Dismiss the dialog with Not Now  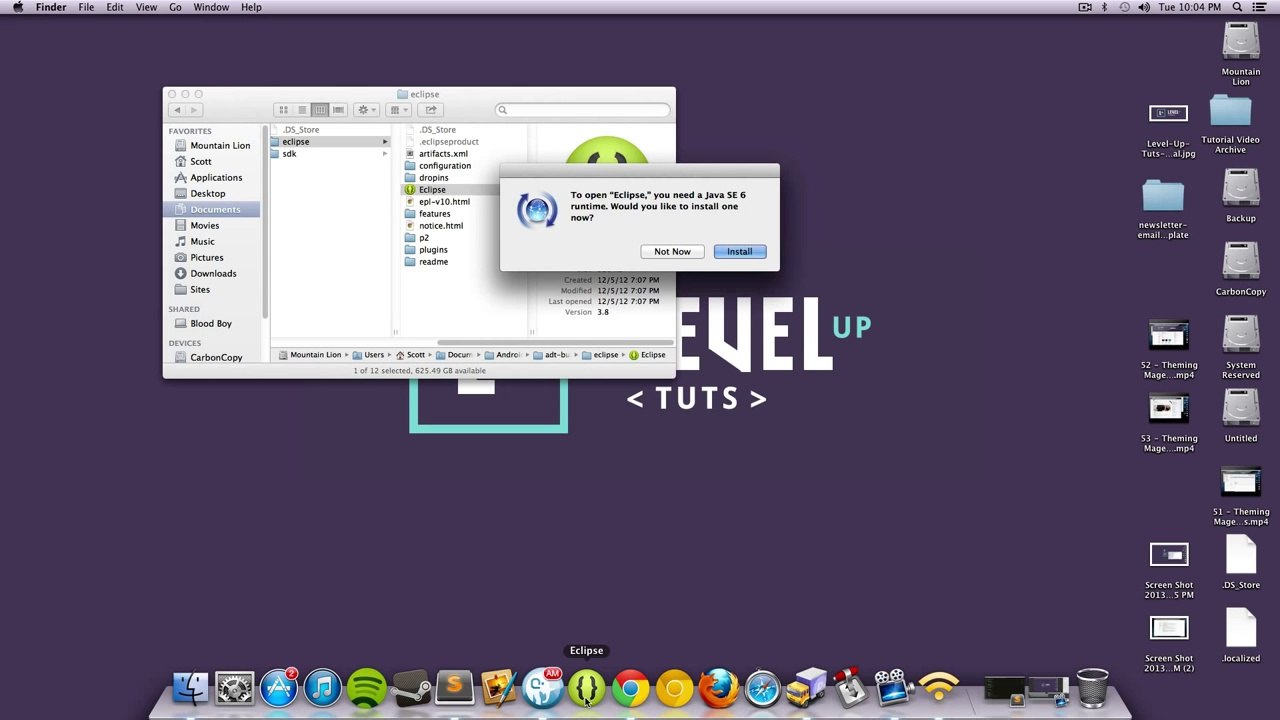pos(672,252)
